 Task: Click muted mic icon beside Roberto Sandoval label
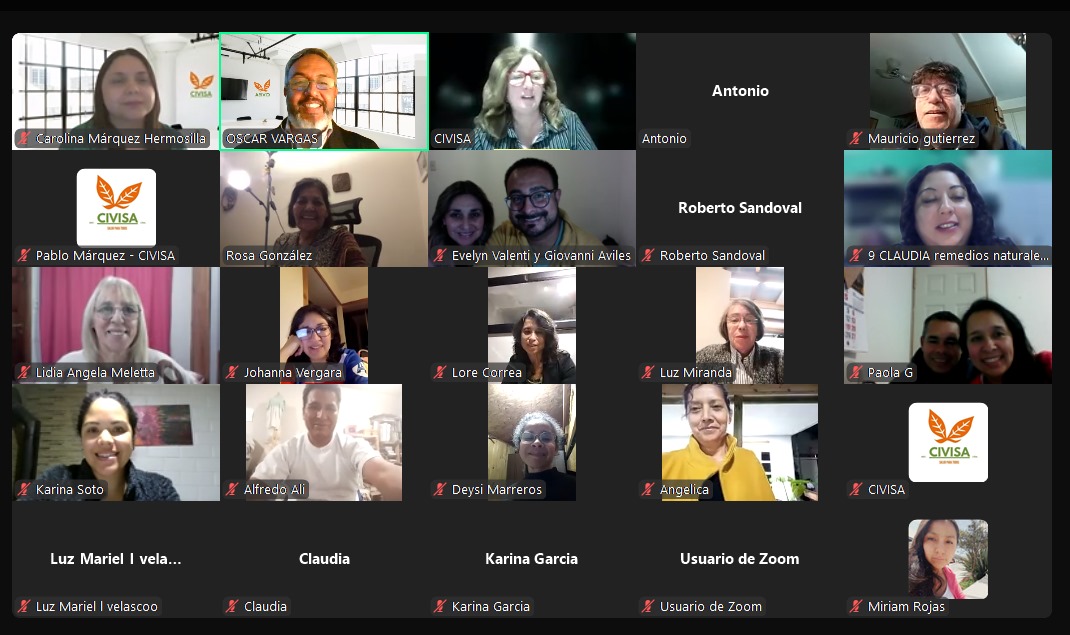tap(648, 256)
